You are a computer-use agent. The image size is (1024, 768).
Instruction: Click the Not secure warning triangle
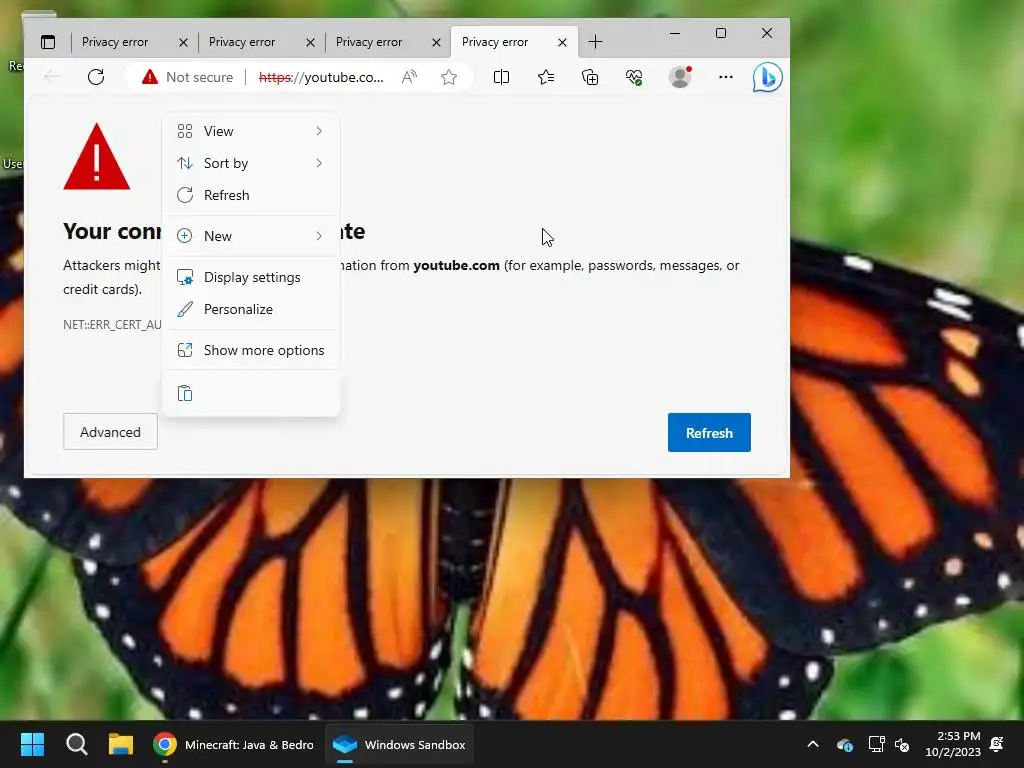[x=150, y=77]
